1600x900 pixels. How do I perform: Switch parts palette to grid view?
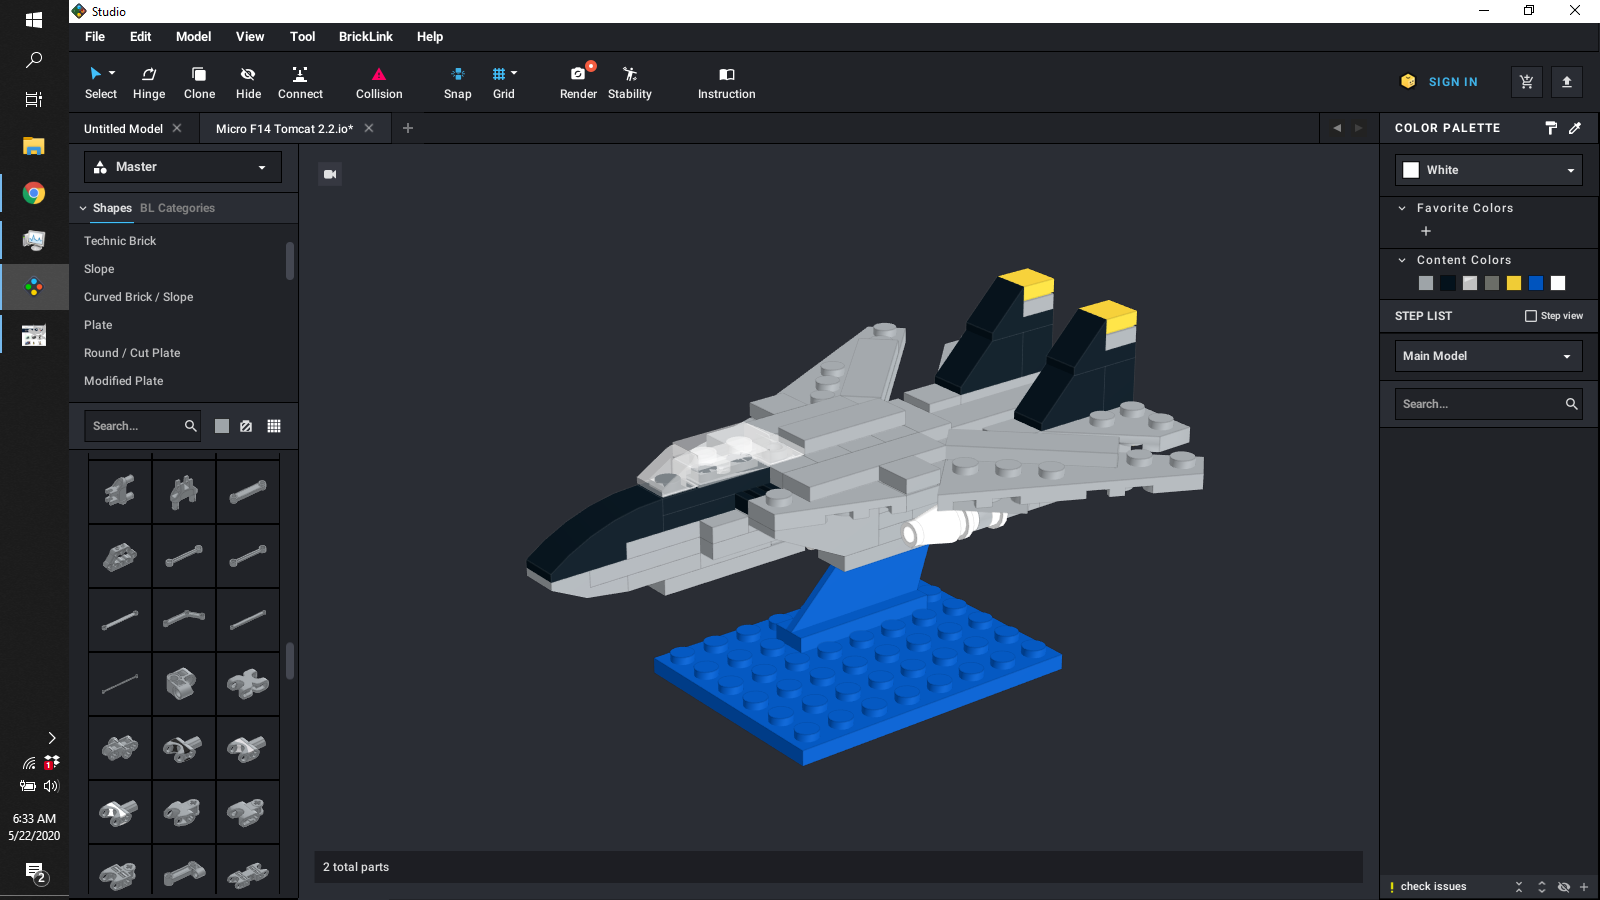tap(274, 426)
